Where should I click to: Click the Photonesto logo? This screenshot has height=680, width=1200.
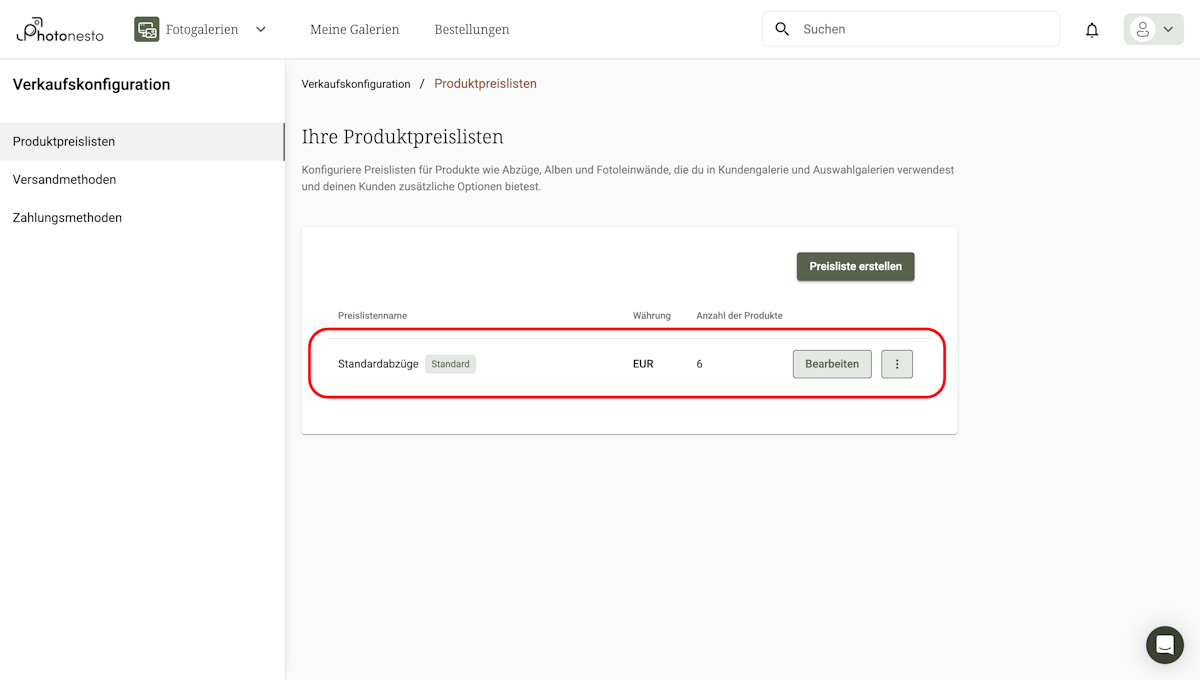[57, 29]
